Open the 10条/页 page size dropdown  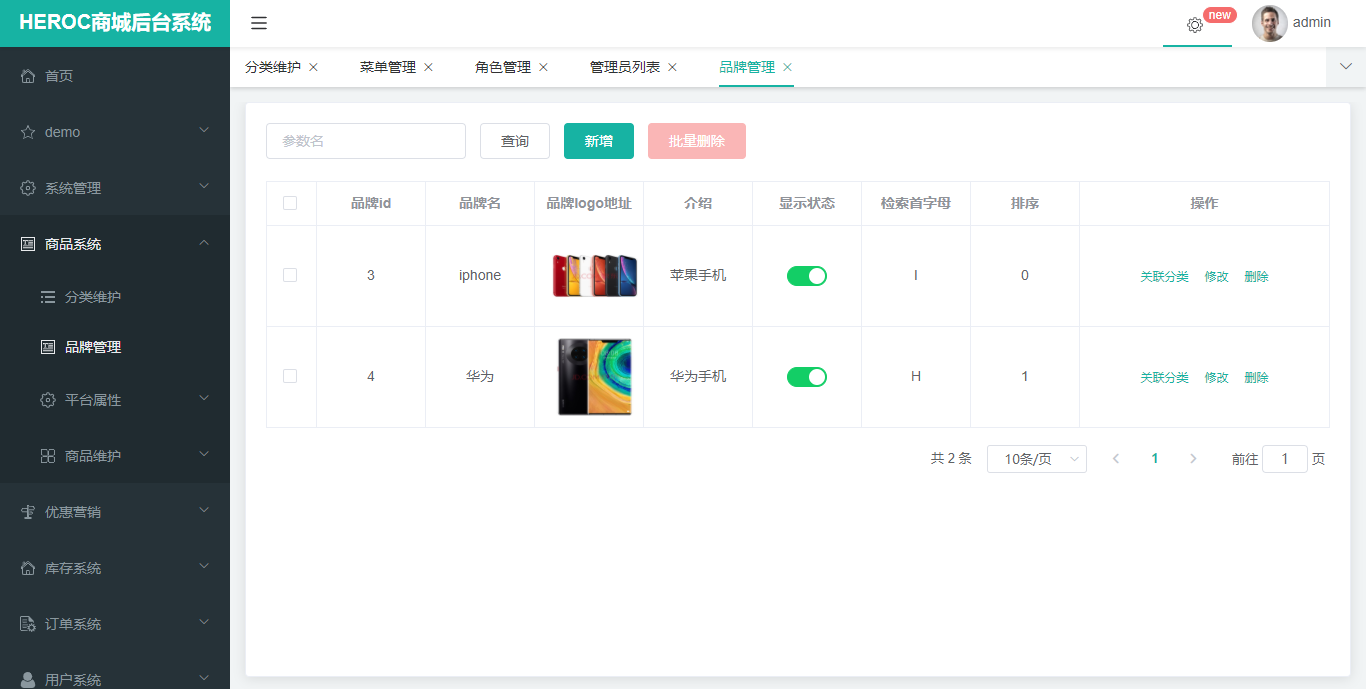point(1037,459)
